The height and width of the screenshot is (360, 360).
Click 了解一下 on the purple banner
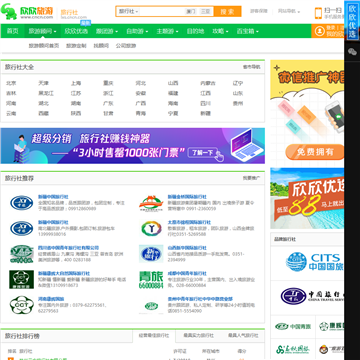point(203,153)
